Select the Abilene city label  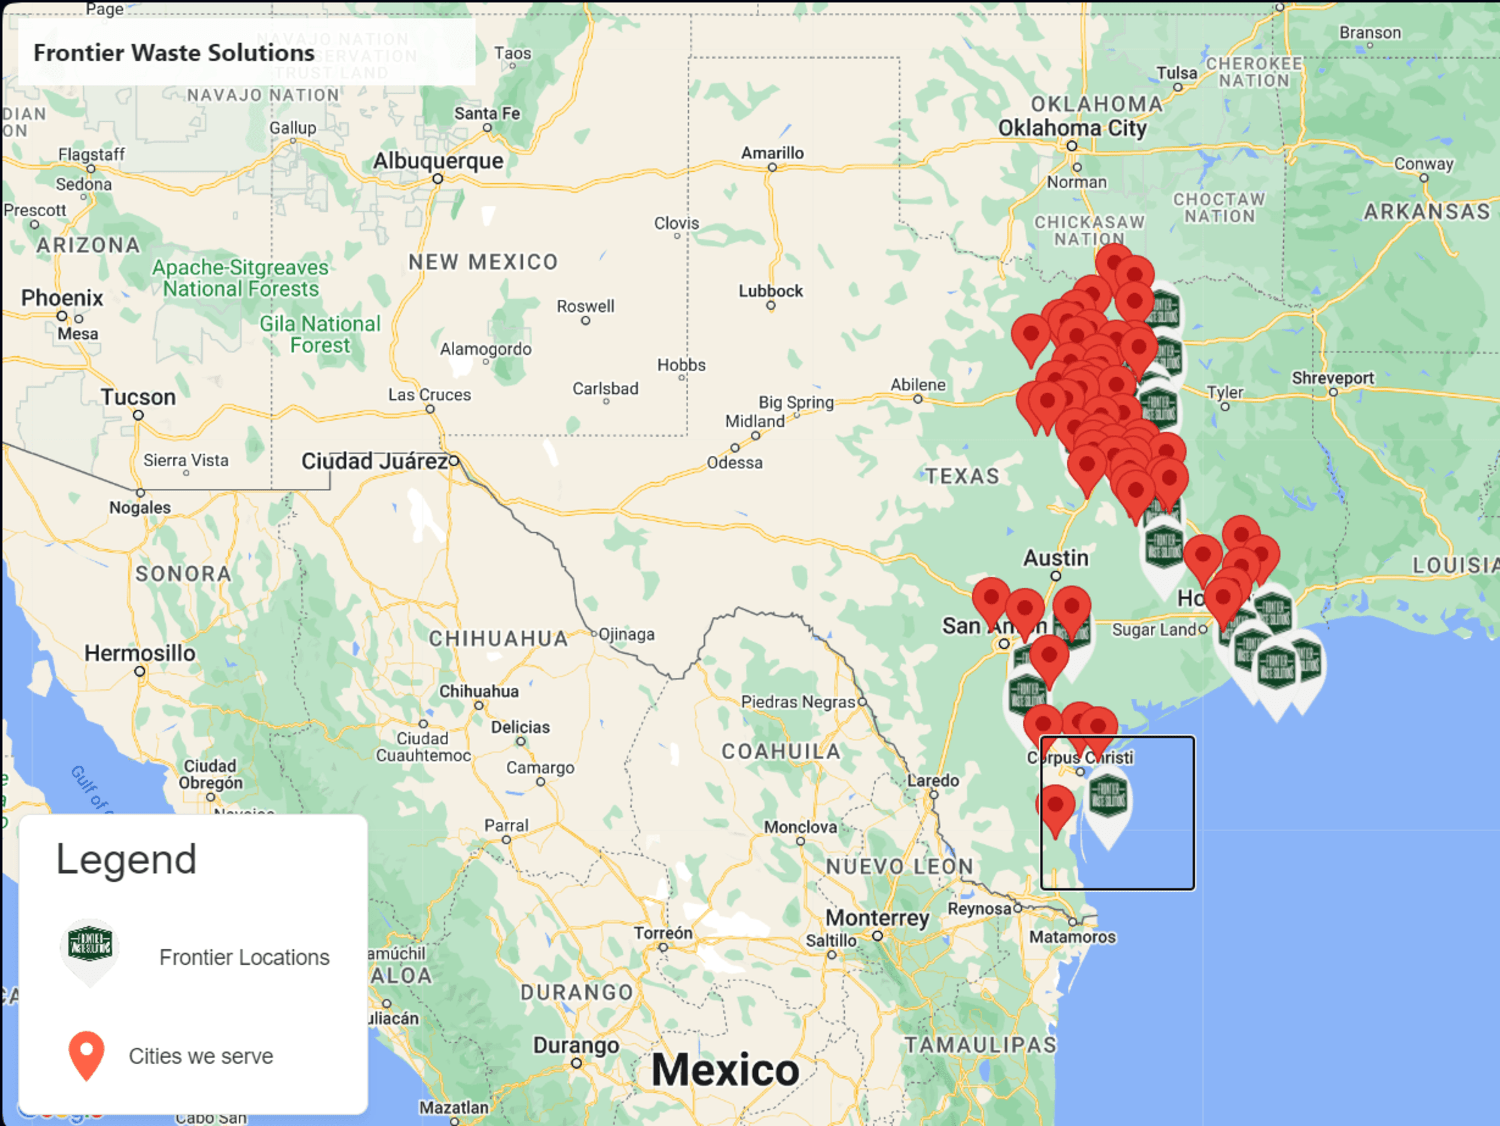coord(918,385)
